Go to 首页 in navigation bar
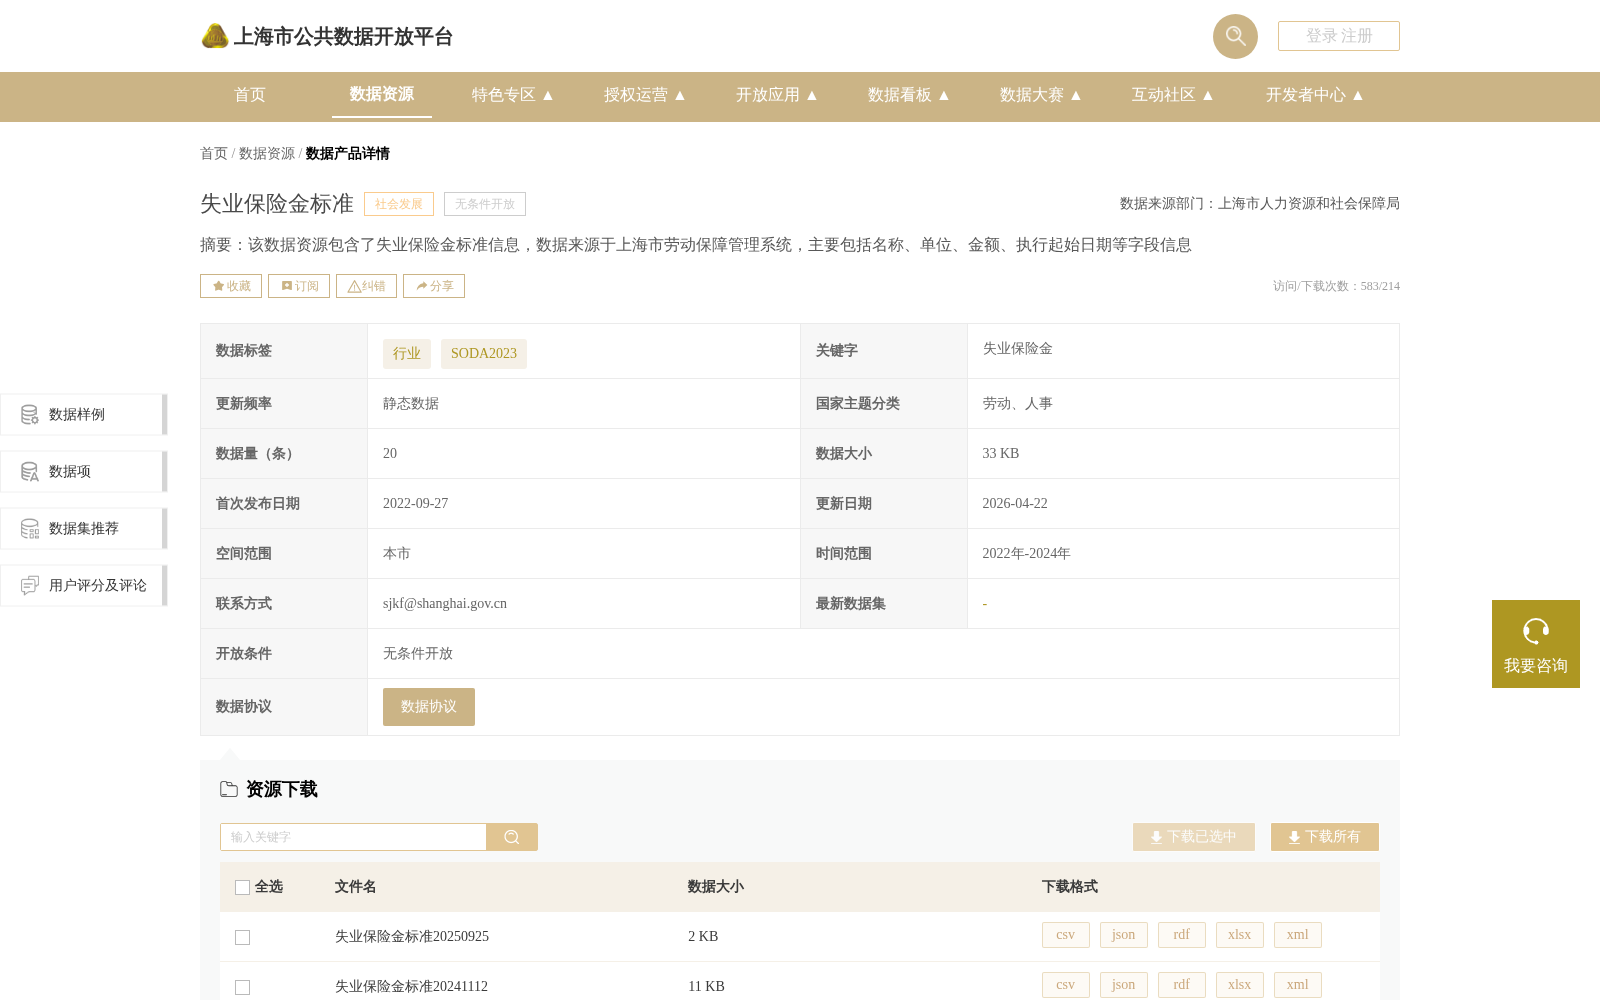This screenshot has width=1600, height=1000. click(250, 95)
